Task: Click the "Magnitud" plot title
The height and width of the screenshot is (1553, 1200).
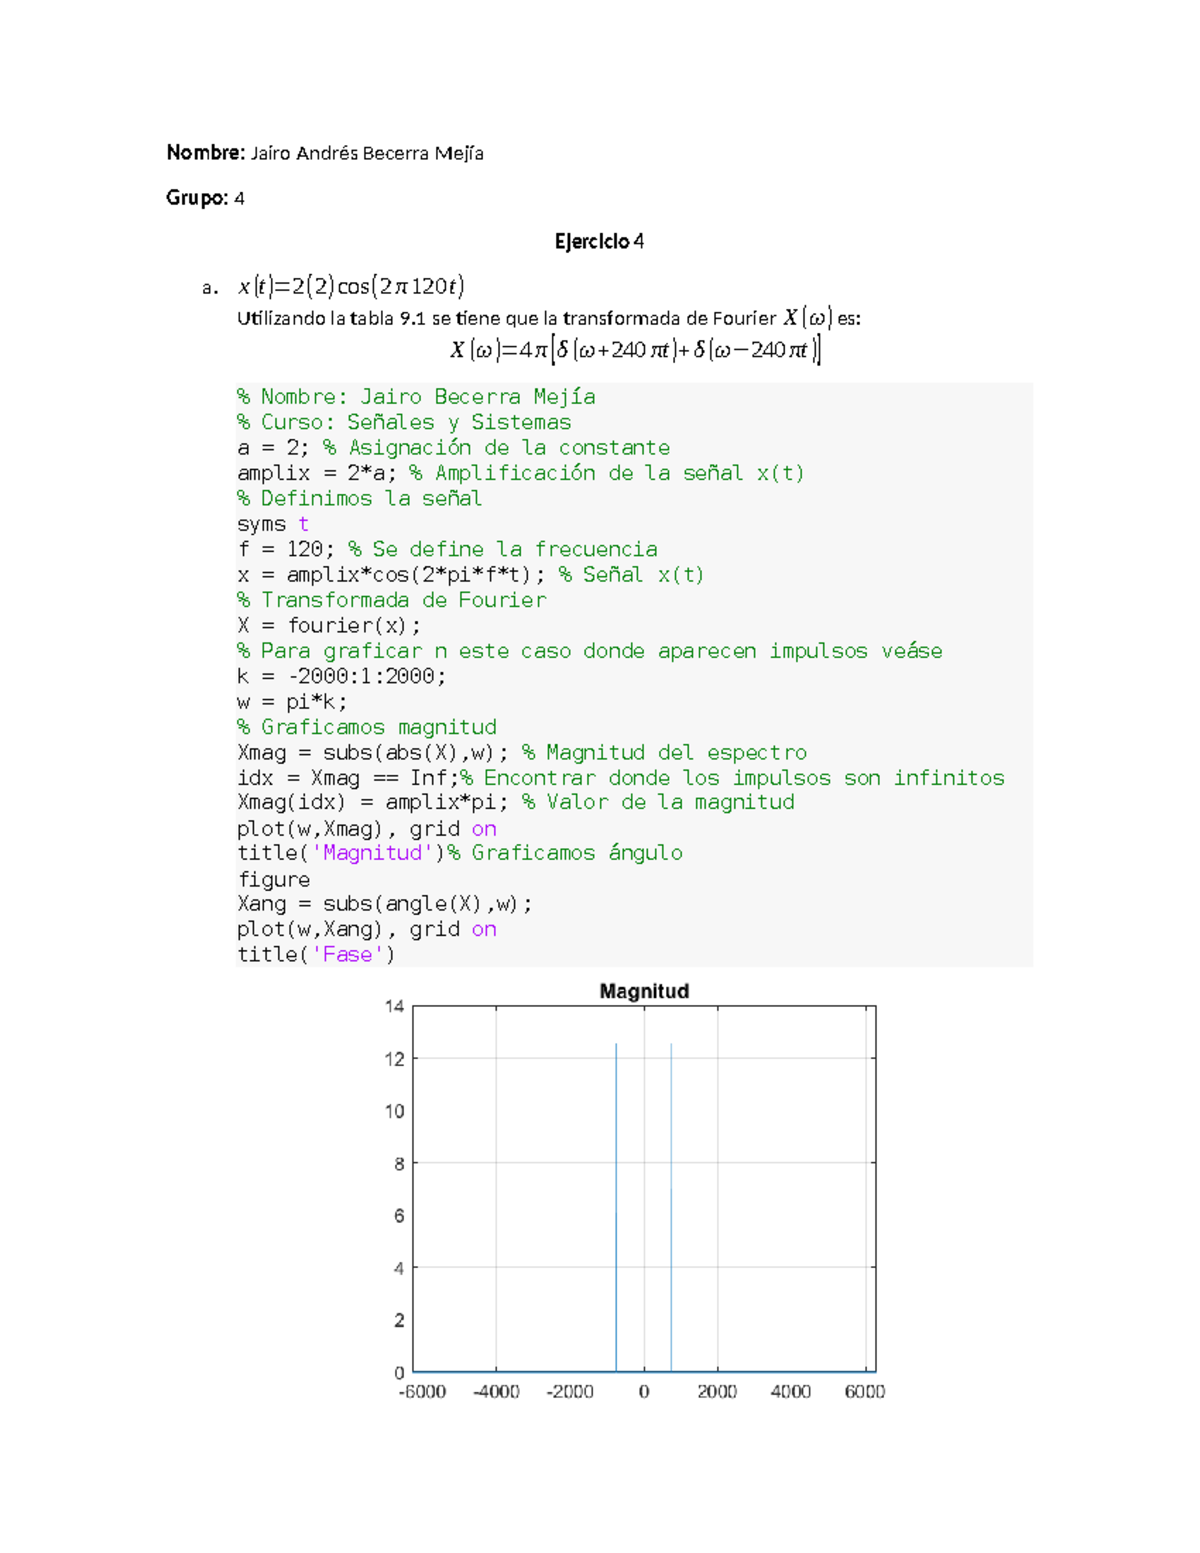Action: [x=644, y=991]
